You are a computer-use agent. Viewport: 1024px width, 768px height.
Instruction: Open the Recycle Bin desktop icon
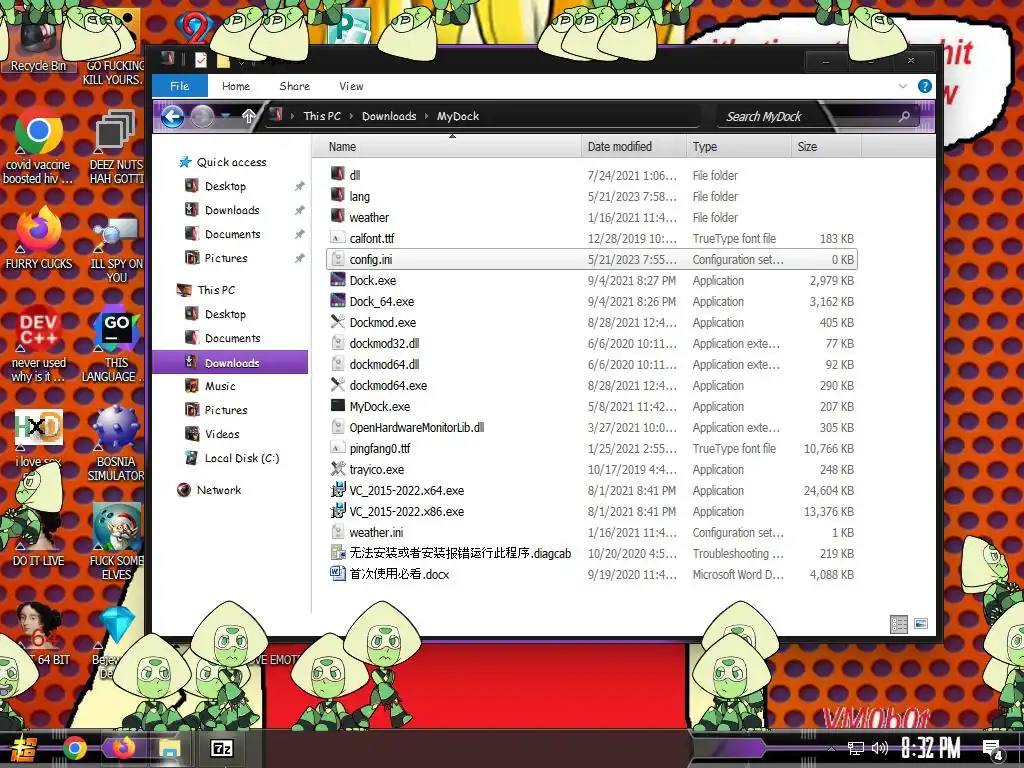click(38, 39)
